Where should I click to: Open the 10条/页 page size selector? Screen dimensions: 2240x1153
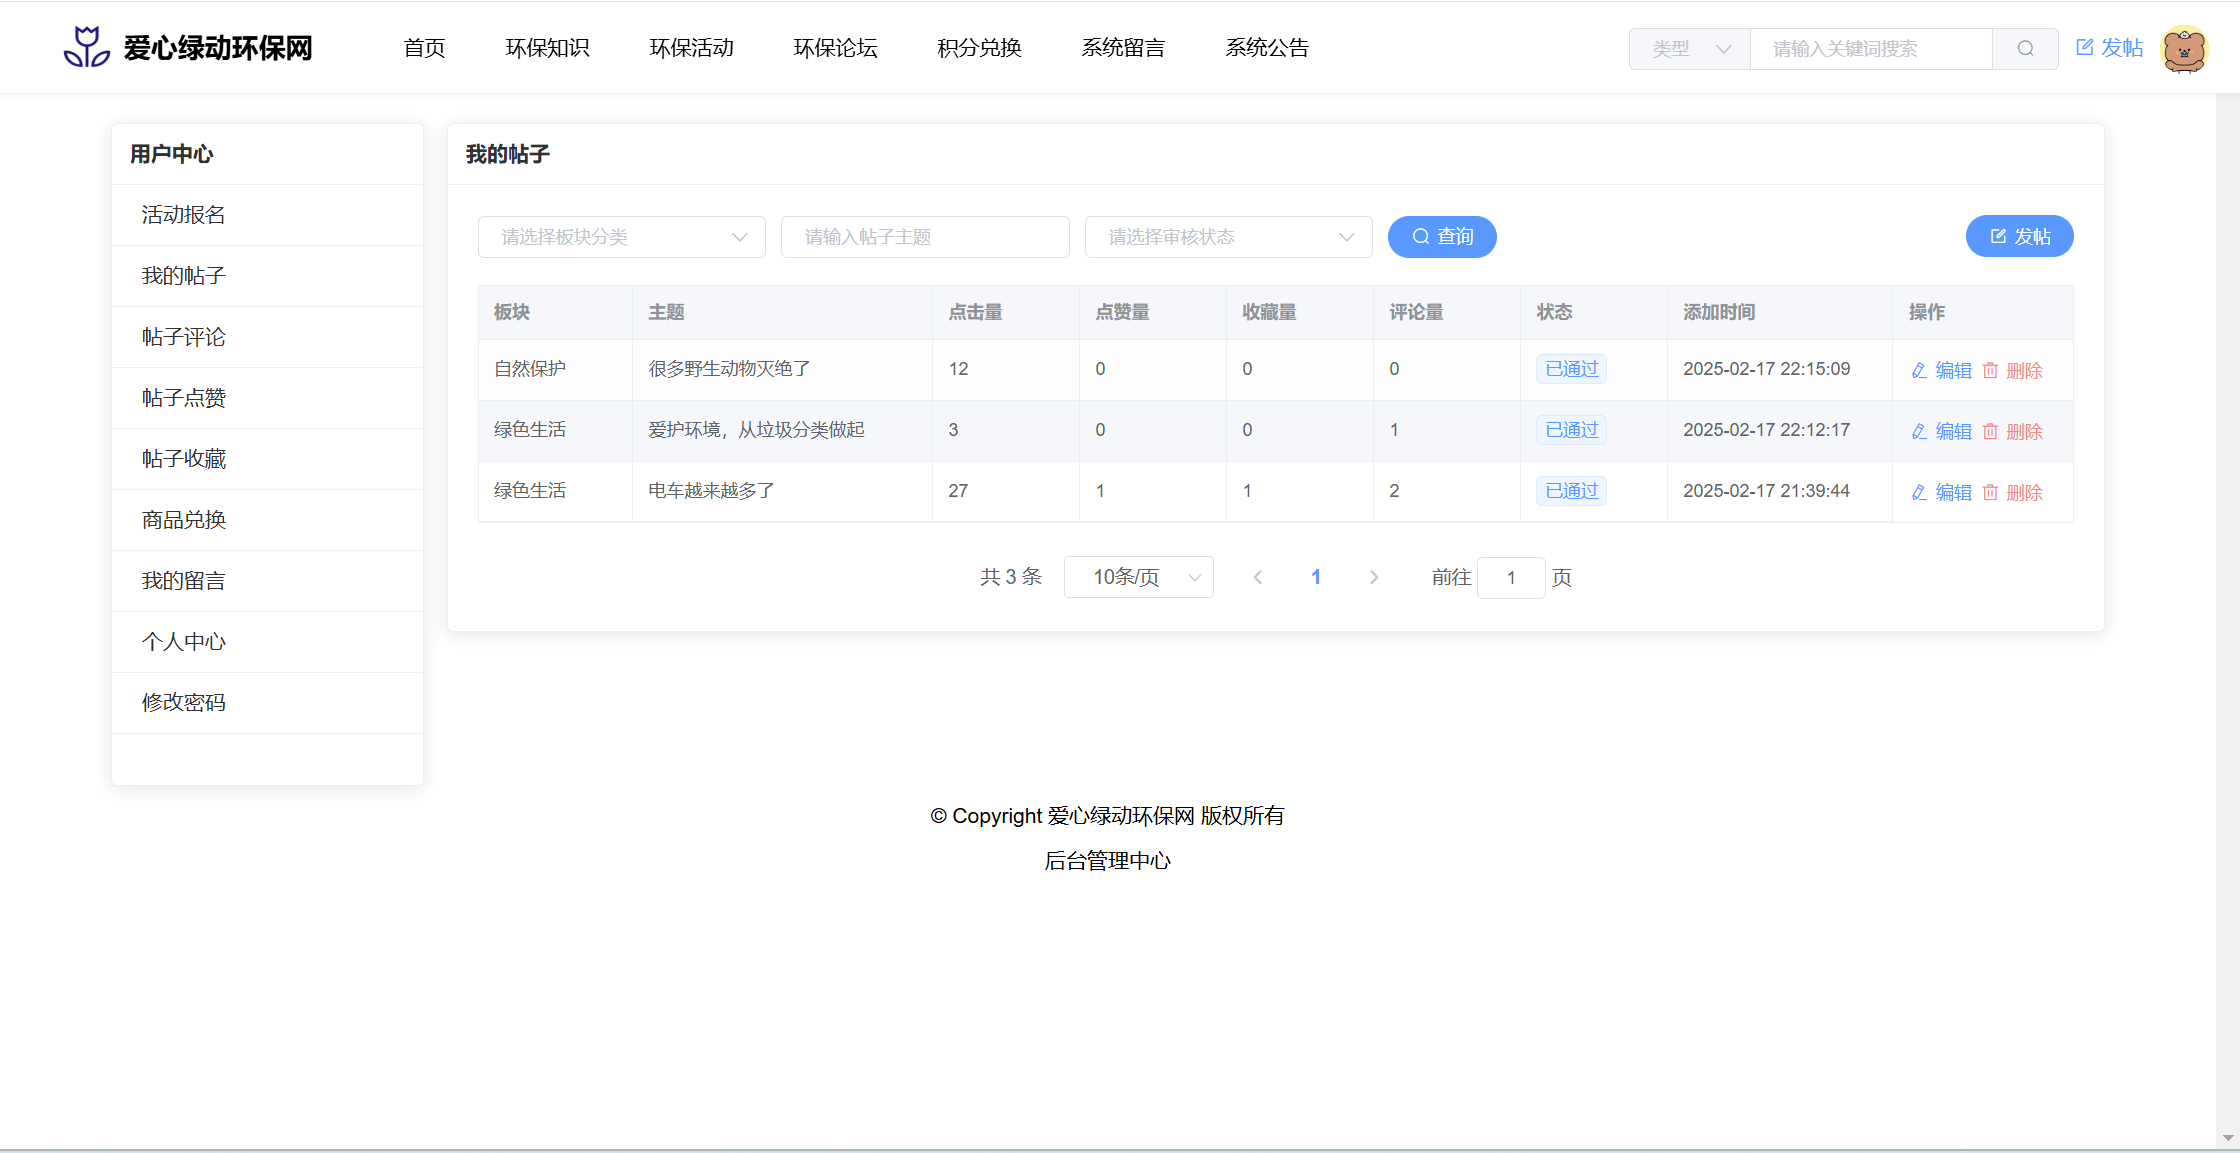1138,577
